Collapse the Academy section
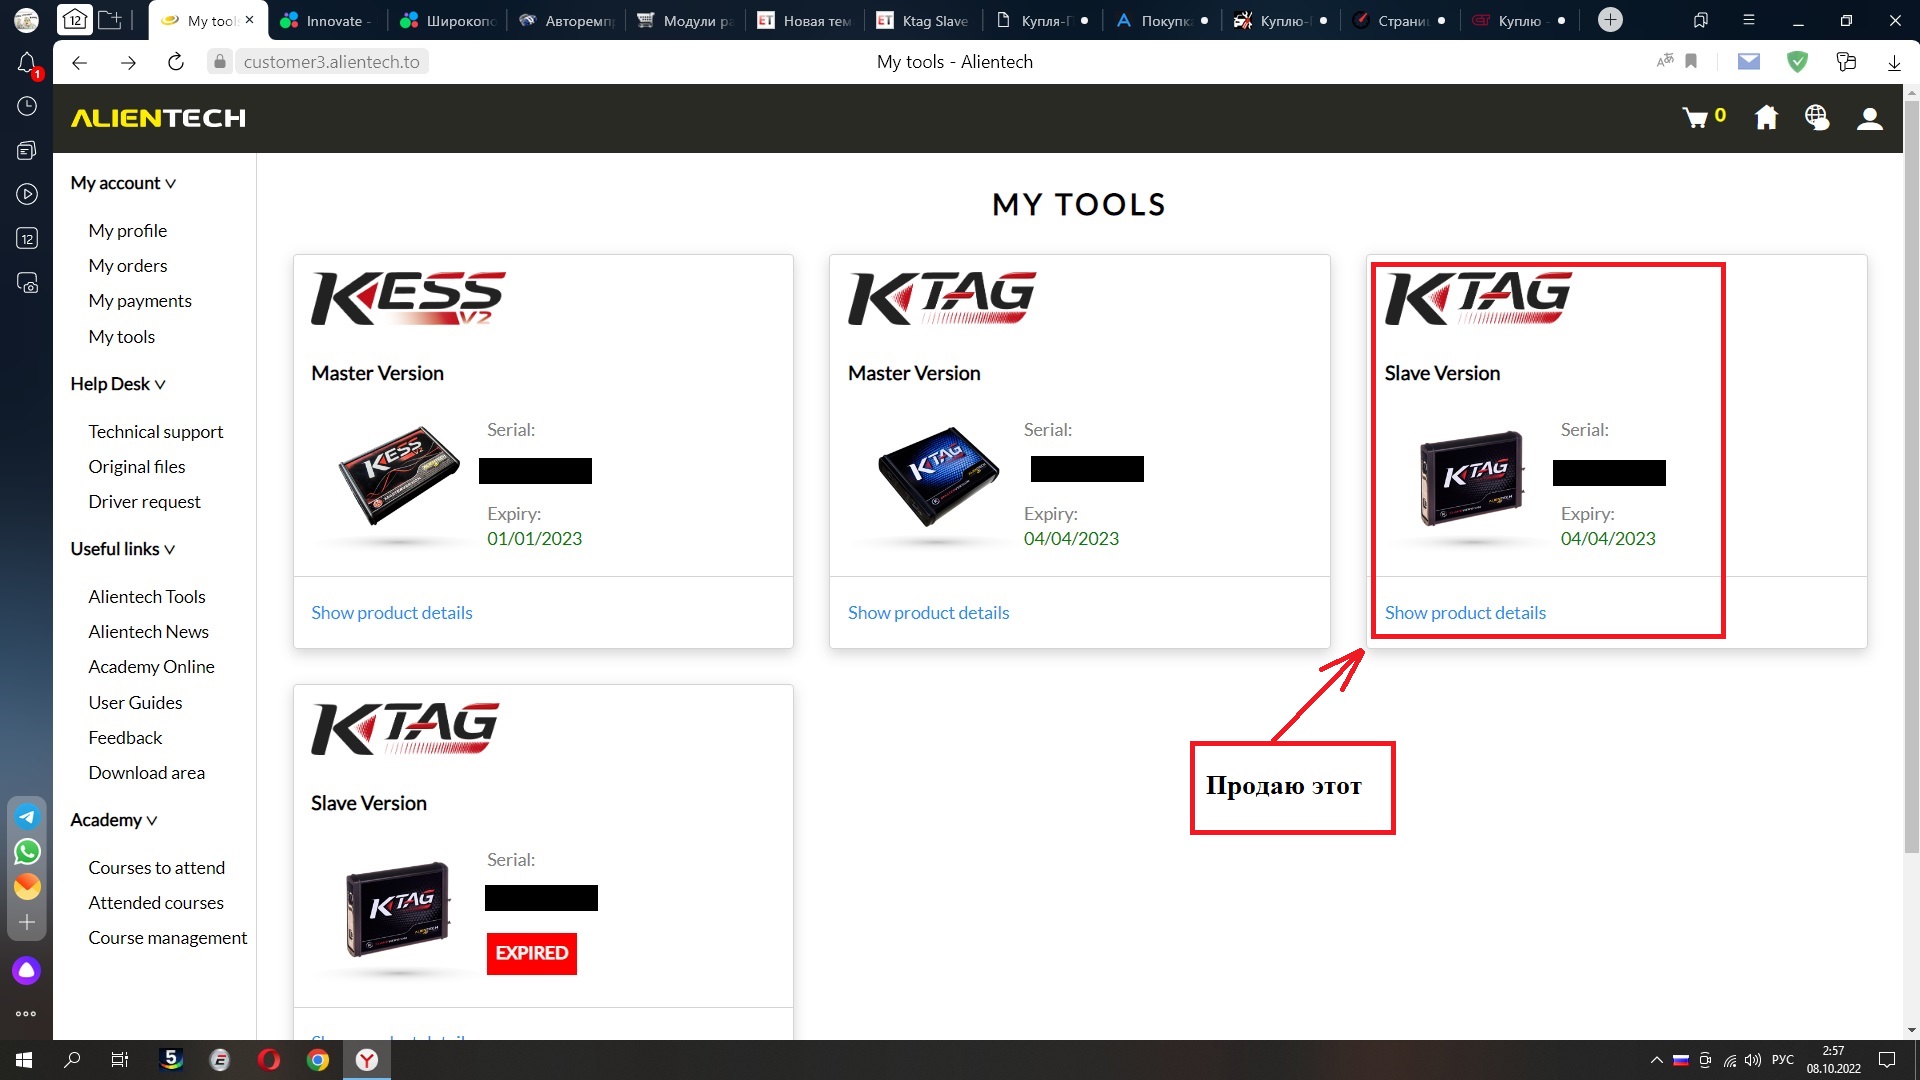This screenshot has width=1920, height=1080. pyautogui.click(x=113, y=820)
